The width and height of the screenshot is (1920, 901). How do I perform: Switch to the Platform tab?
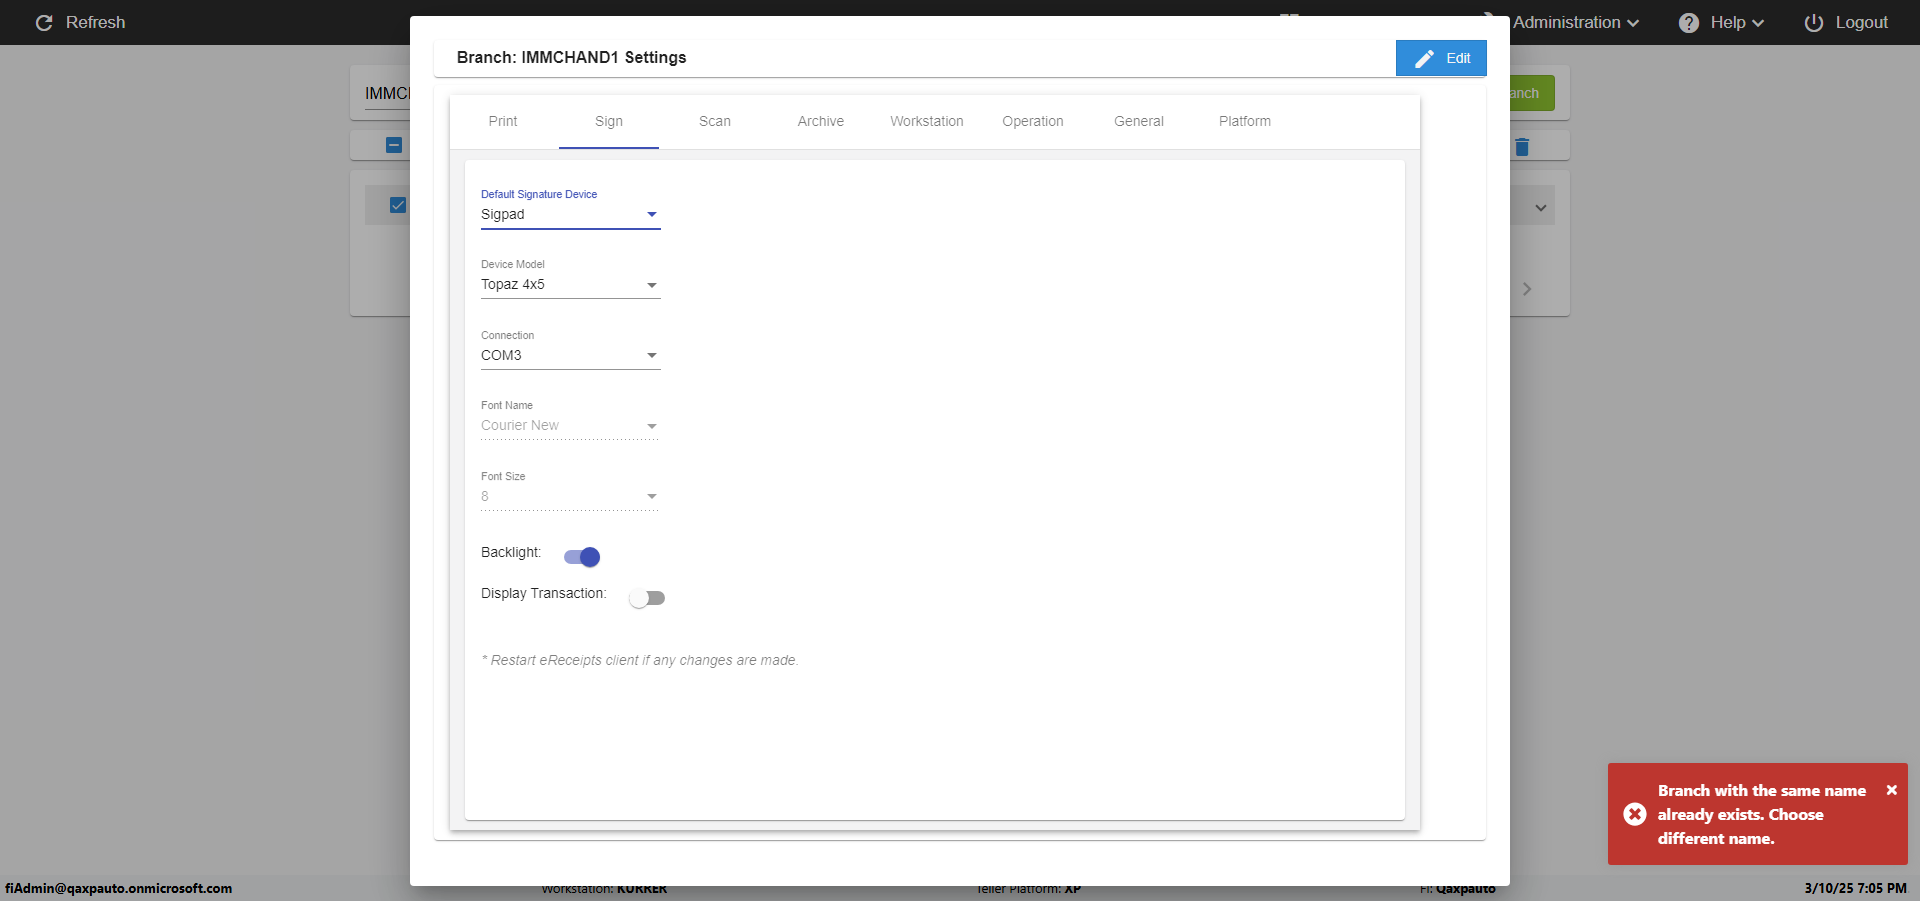click(1245, 122)
